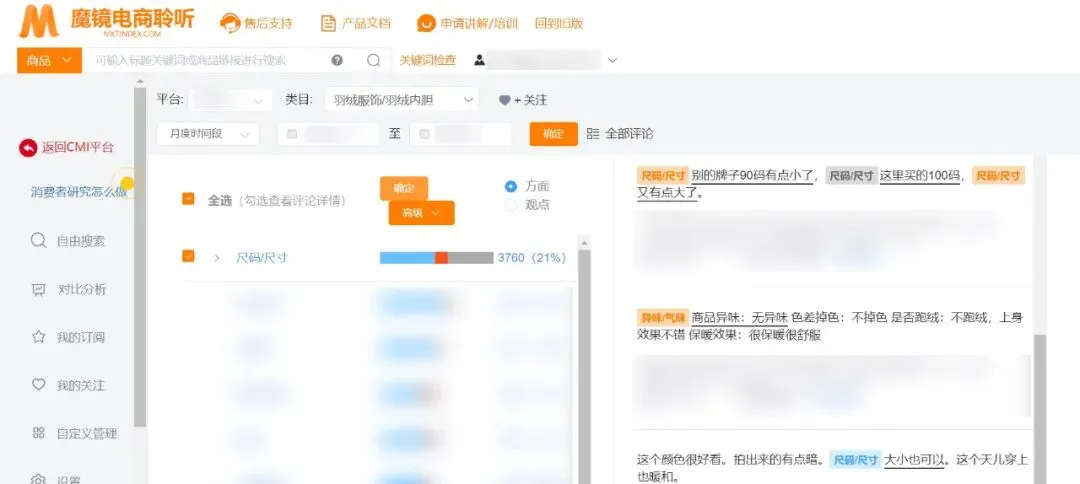Open the 月度时间段 dropdown
The height and width of the screenshot is (484, 1080).
click(208, 134)
